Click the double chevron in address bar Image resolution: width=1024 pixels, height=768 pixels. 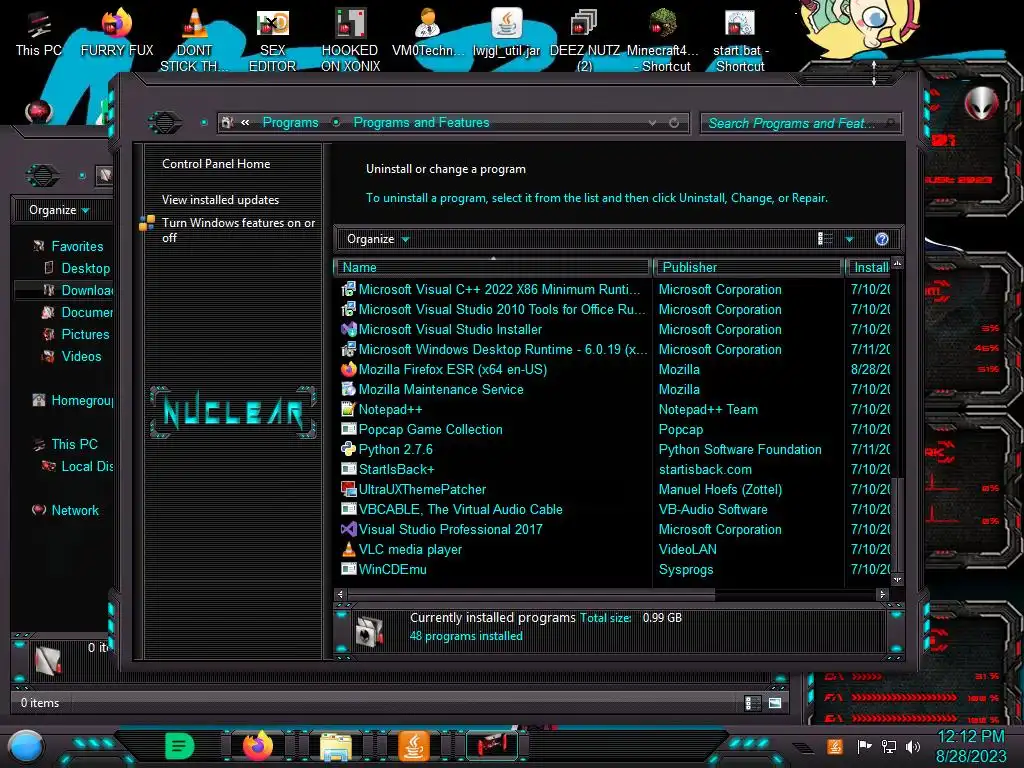pyautogui.click(x=245, y=122)
